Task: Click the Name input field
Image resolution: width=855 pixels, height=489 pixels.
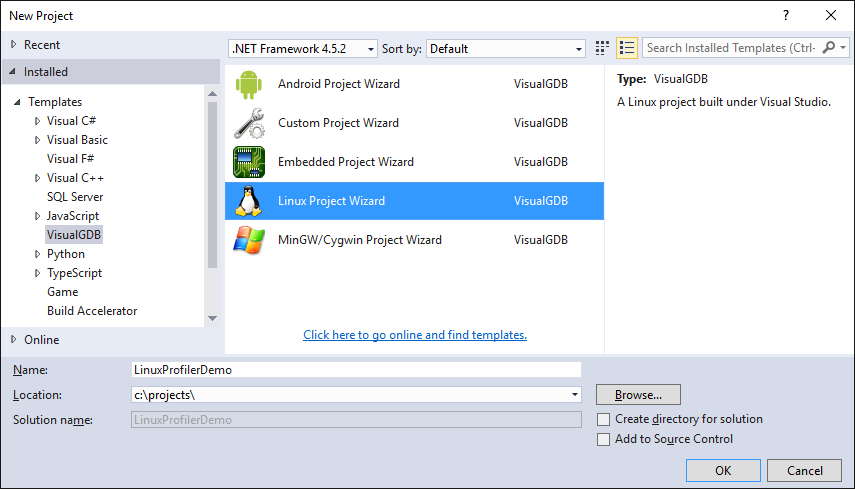Action: pos(356,370)
